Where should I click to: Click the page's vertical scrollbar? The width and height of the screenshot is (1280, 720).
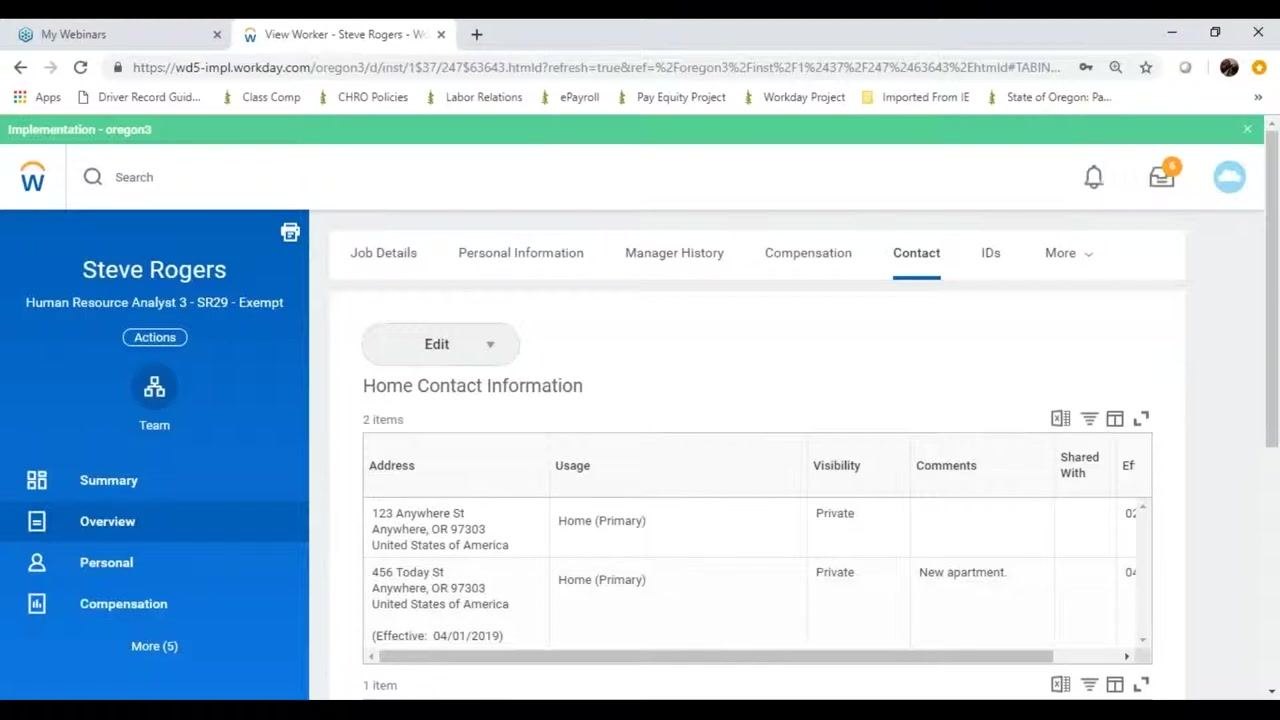(1272, 288)
